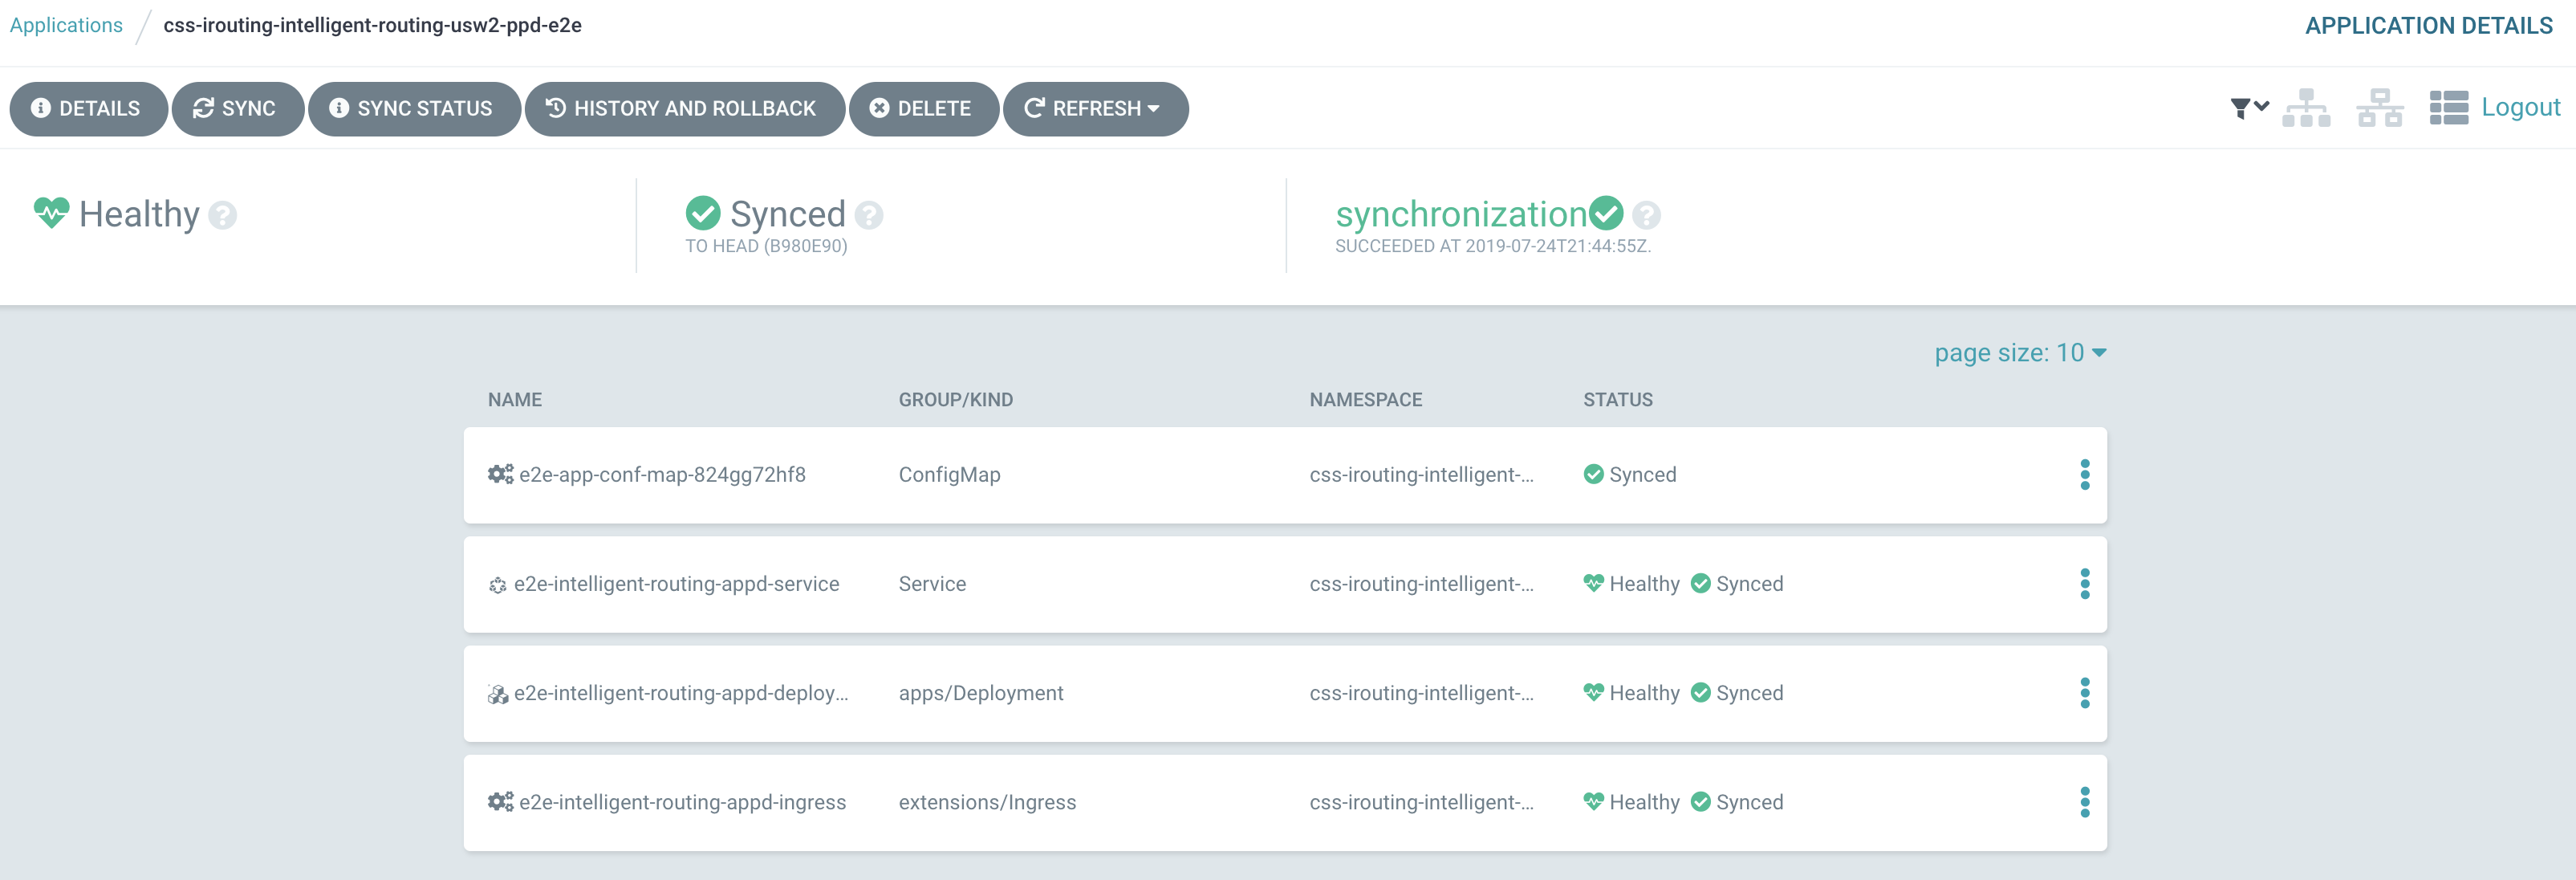Click the Ingress gear icon on the last row
This screenshot has height=880, width=2576.
499,801
